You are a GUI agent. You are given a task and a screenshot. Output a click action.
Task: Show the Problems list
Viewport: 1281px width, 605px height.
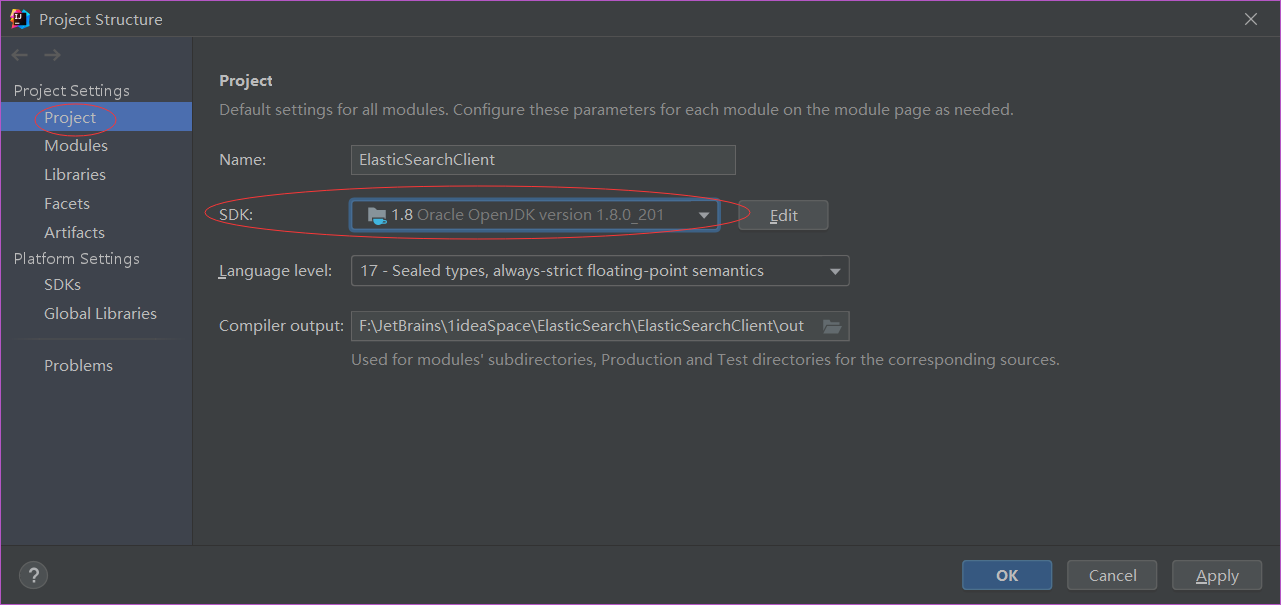click(x=78, y=366)
